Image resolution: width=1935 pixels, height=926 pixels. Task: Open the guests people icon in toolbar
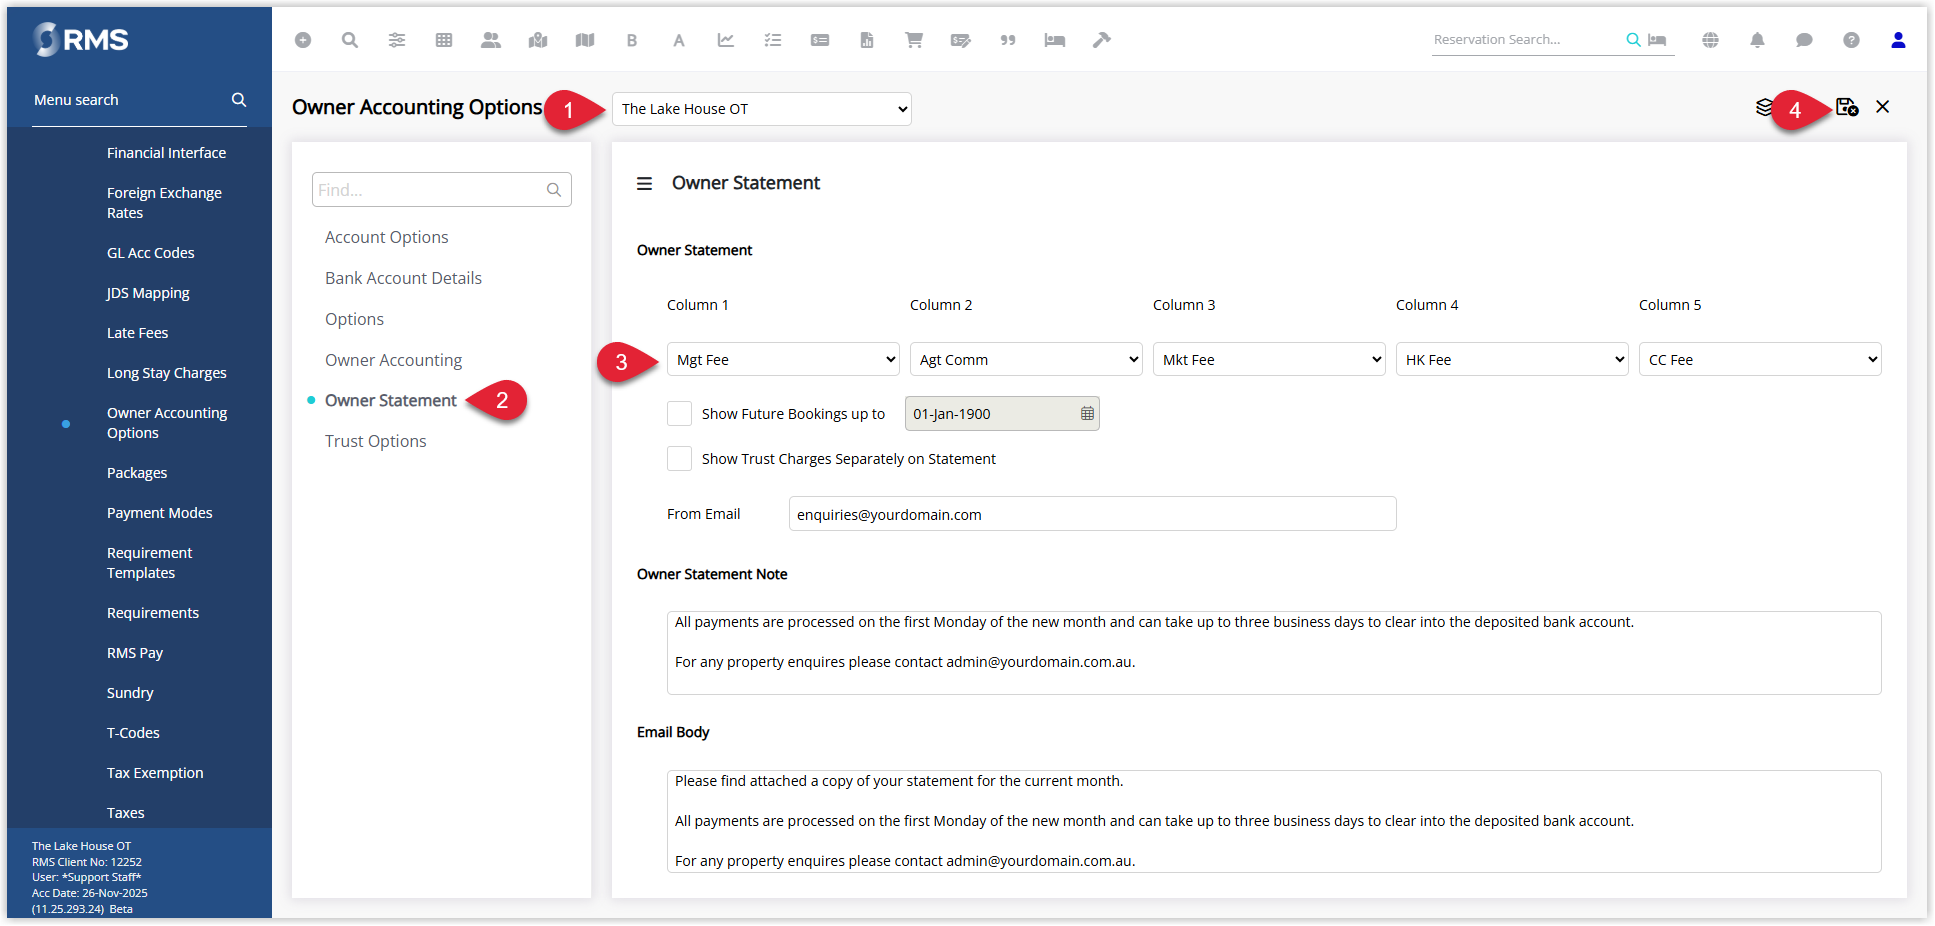tap(491, 40)
